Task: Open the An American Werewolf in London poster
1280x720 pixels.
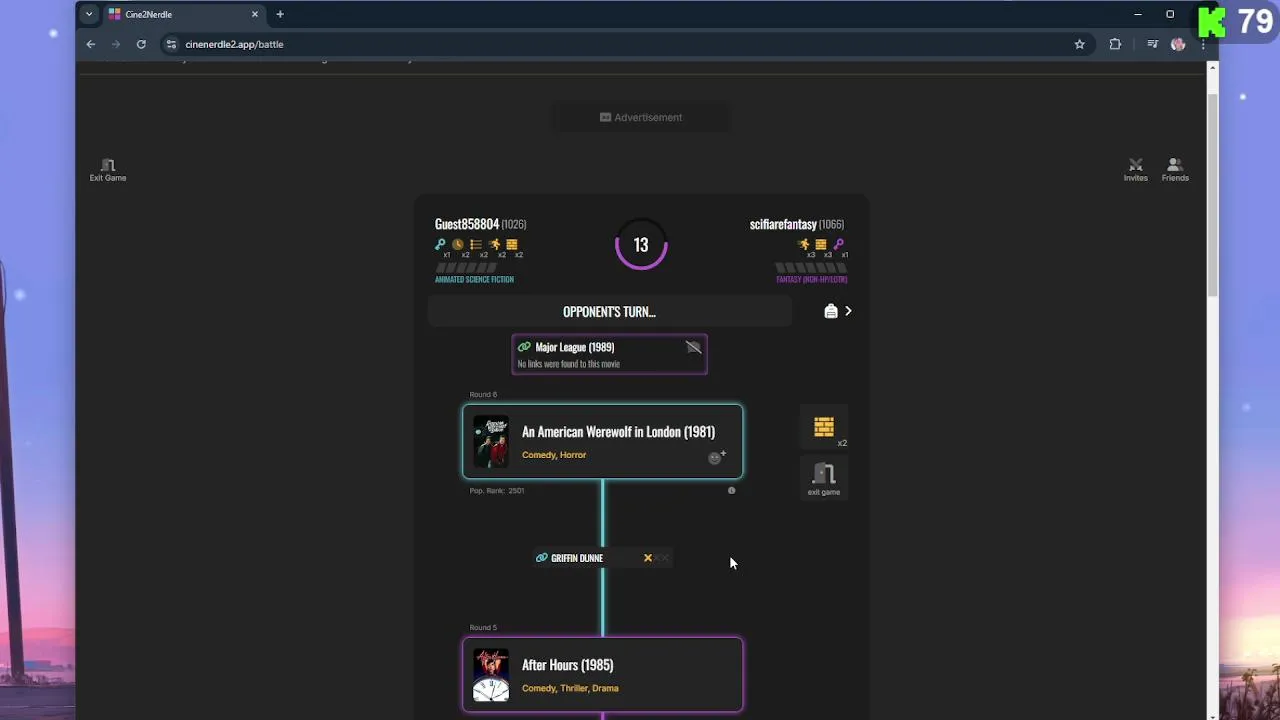Action: pos(491,442)
